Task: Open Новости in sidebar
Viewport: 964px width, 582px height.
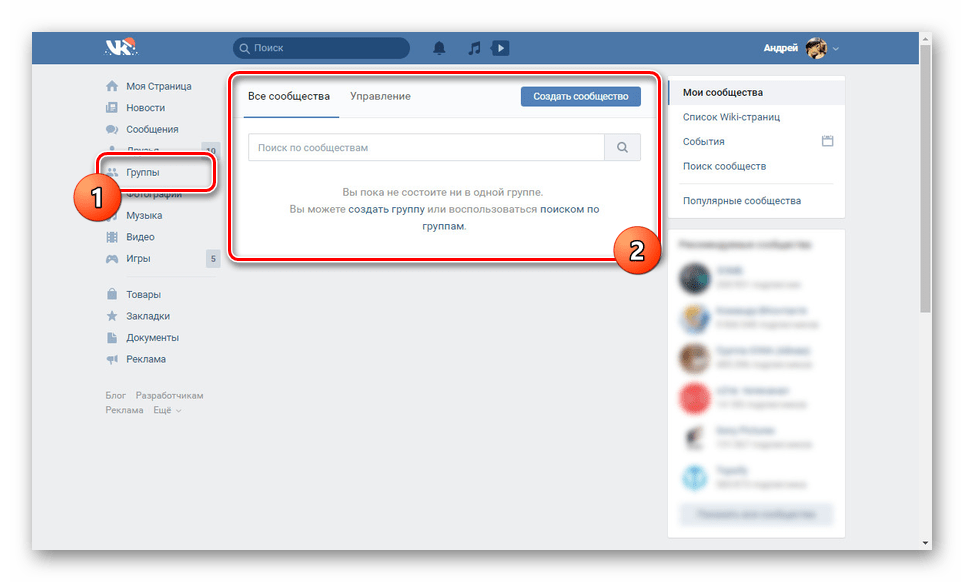Action: coord(146,108)
